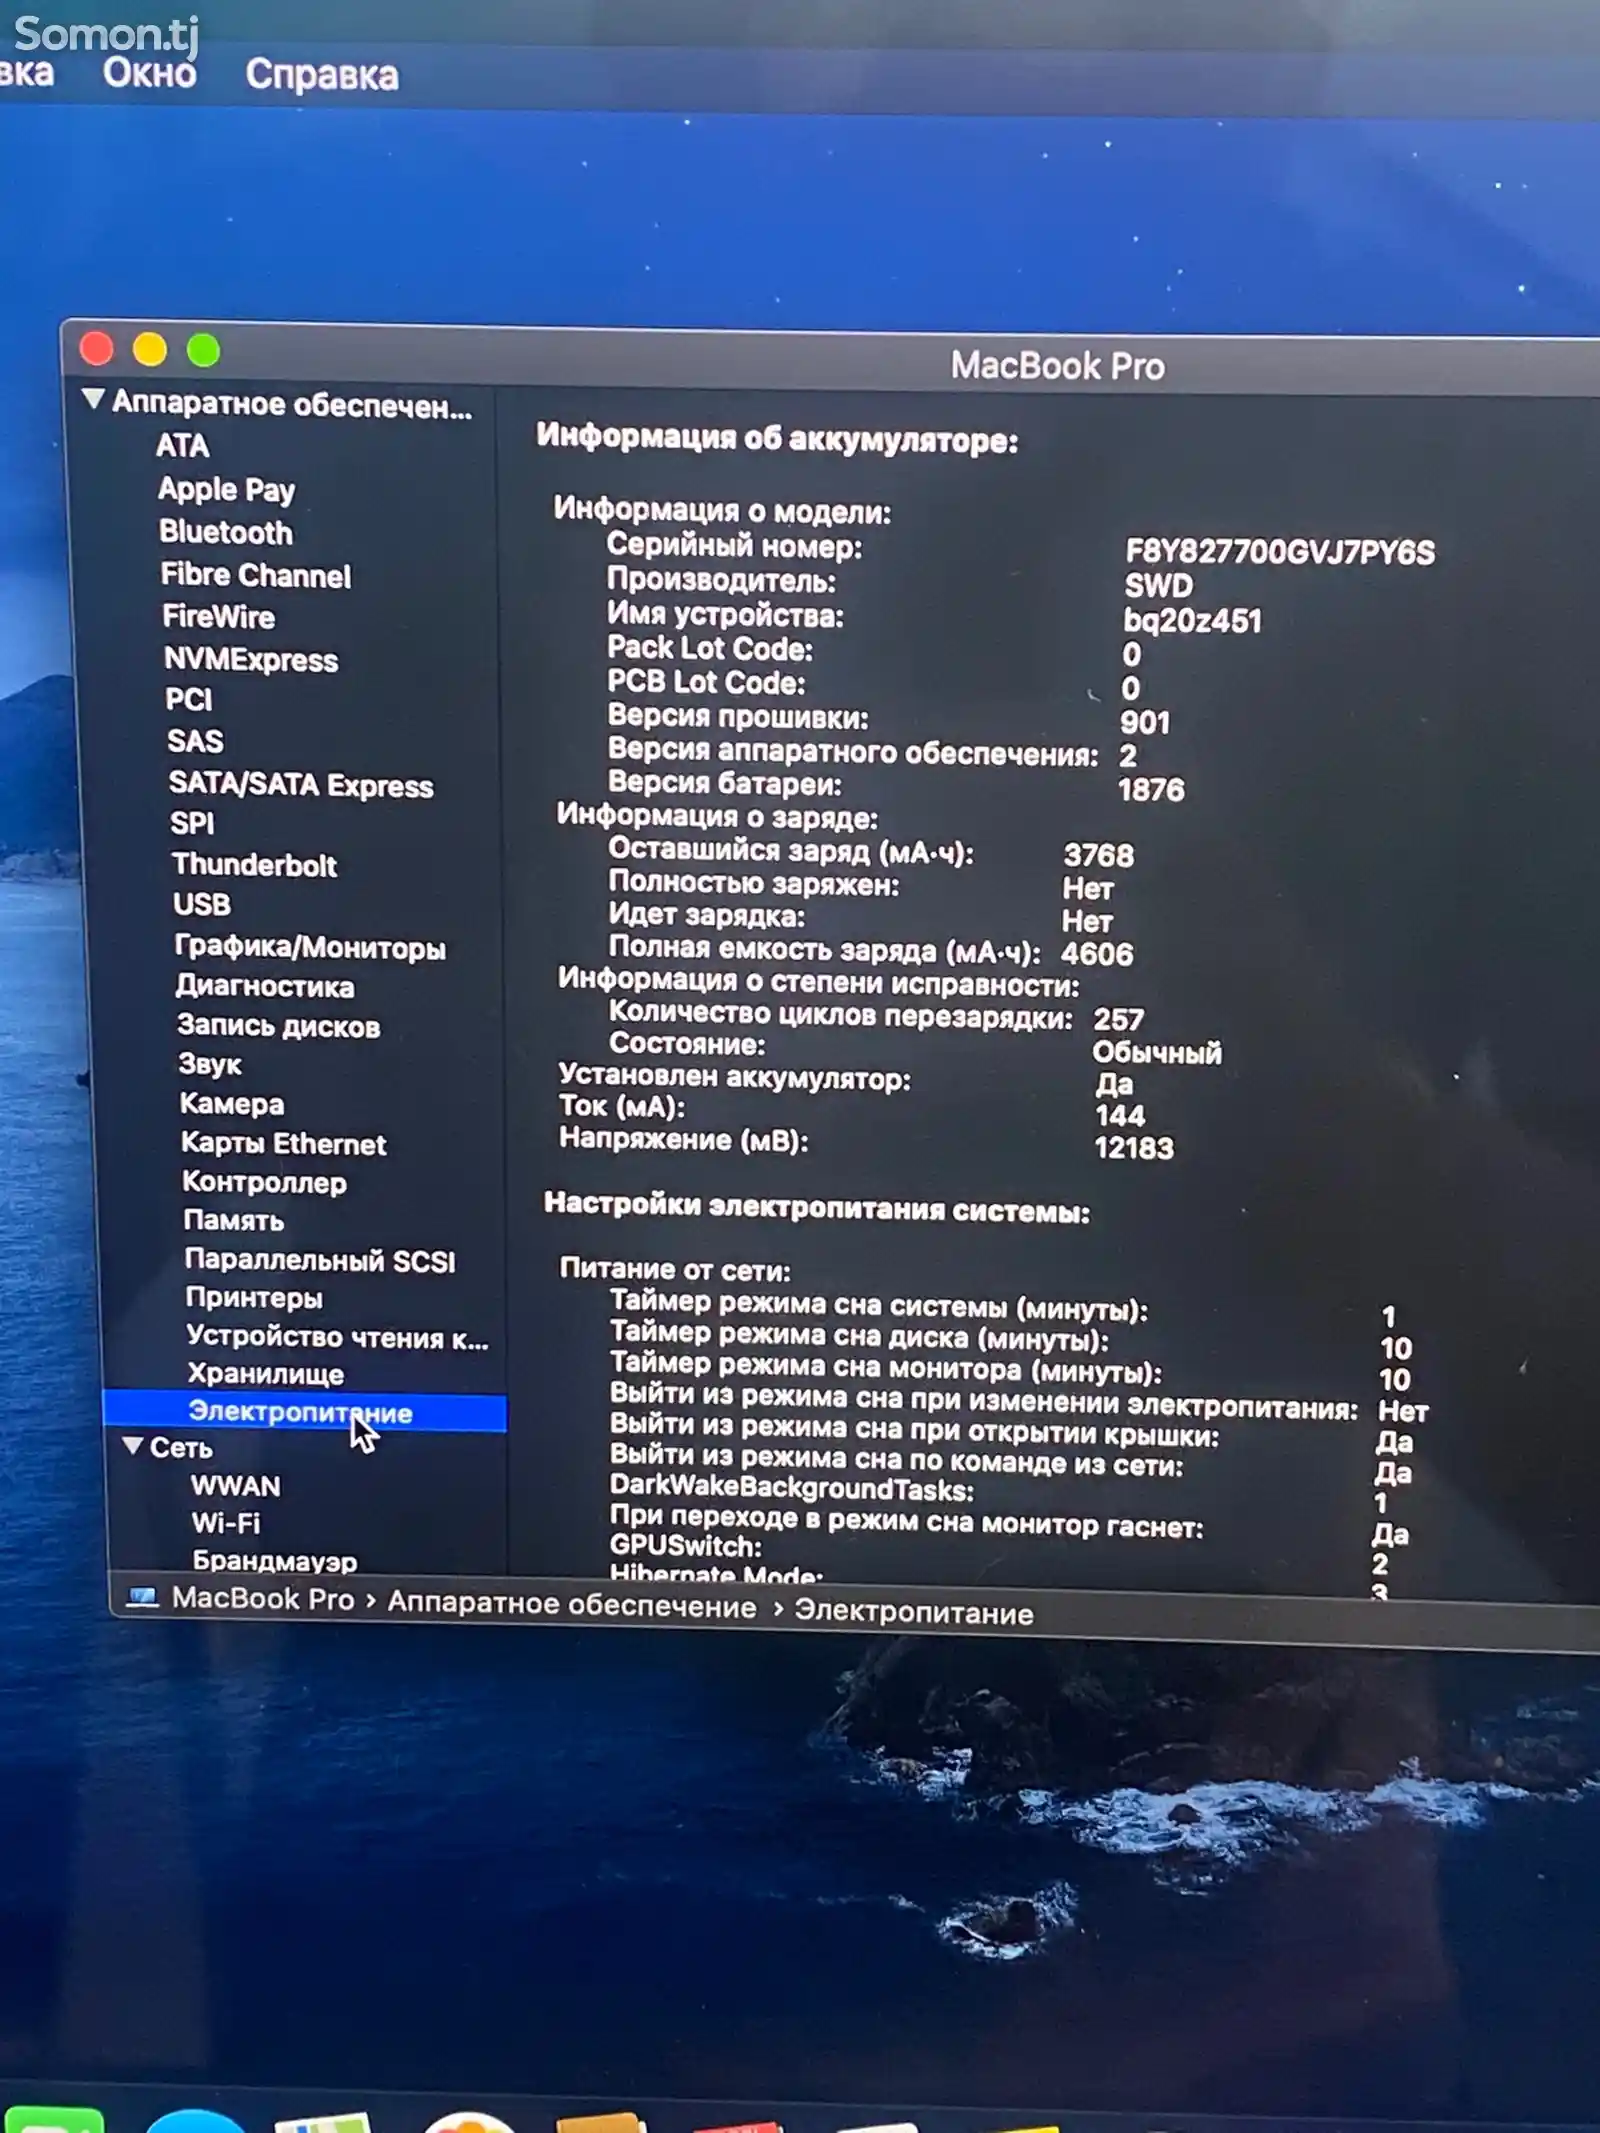
Task: Click the firmware version value 901
Action: 1145,722
